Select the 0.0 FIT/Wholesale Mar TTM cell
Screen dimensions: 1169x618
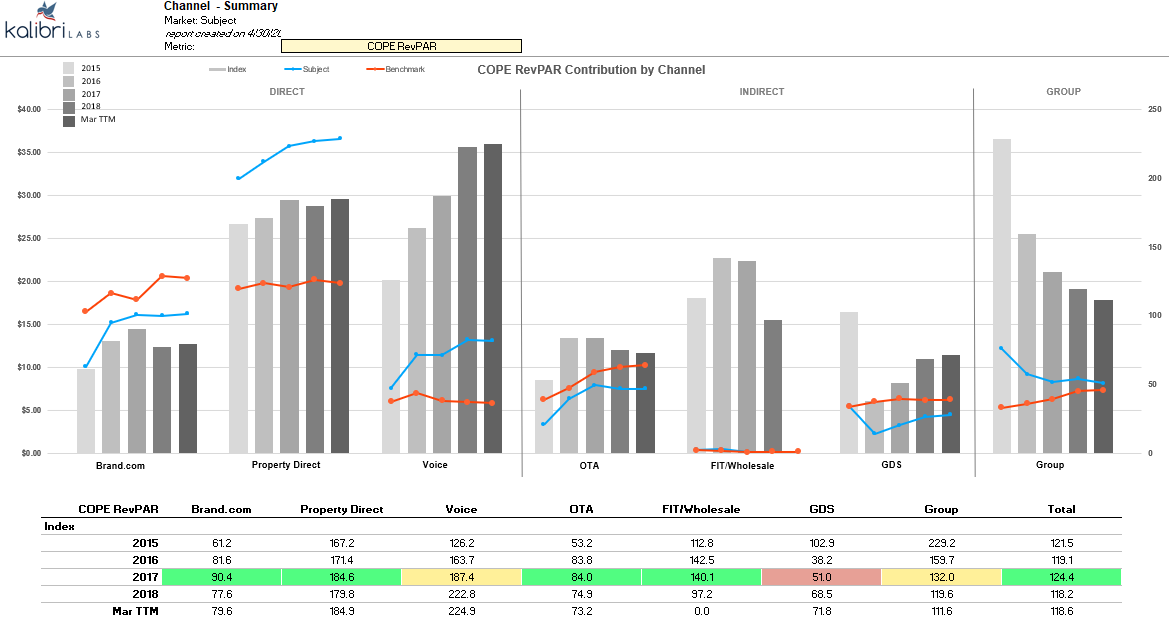click(x=702, y=611)
